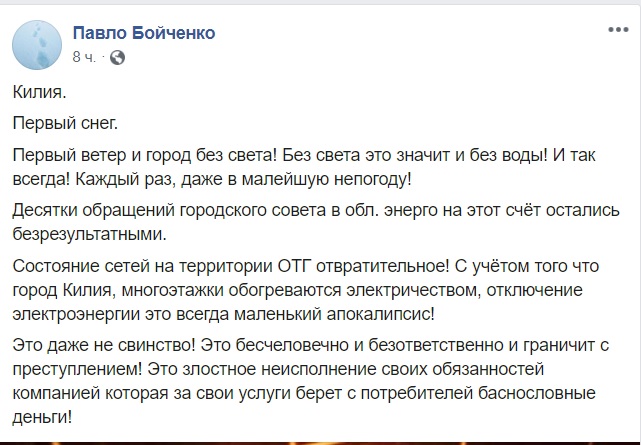Click the word "многоэтажки" in the post

coord(173,291)
